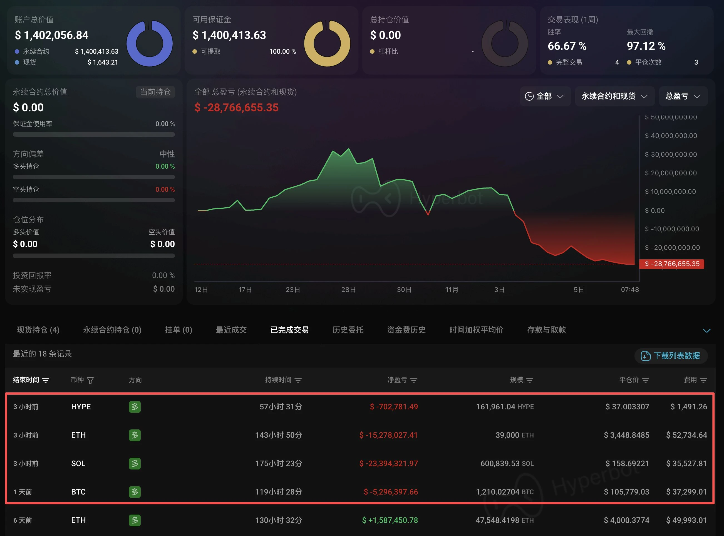Image resolution: width=724 pixels, height=536 pixels.
Task: Expand the 永续合约和现货 dropdown
Action: (614, 97)
